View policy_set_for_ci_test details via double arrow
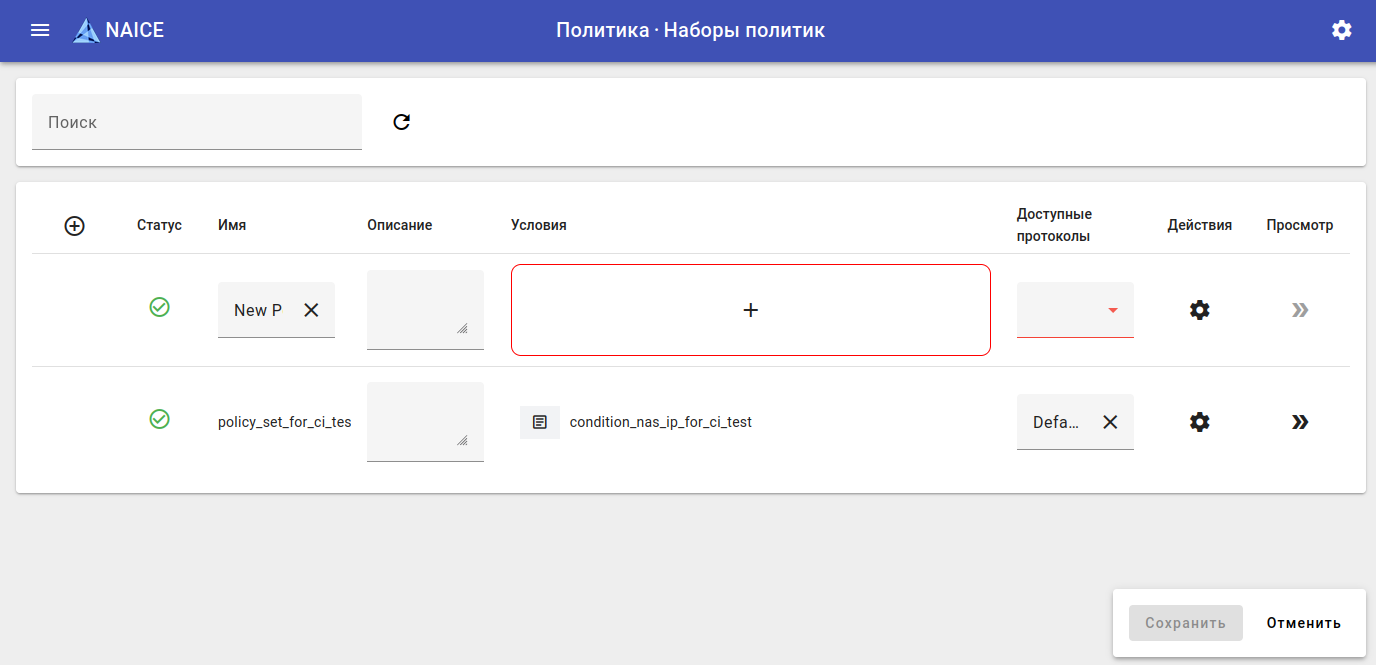The width and height of the screenshot is (1376, 665). [x=1299, y=422]
